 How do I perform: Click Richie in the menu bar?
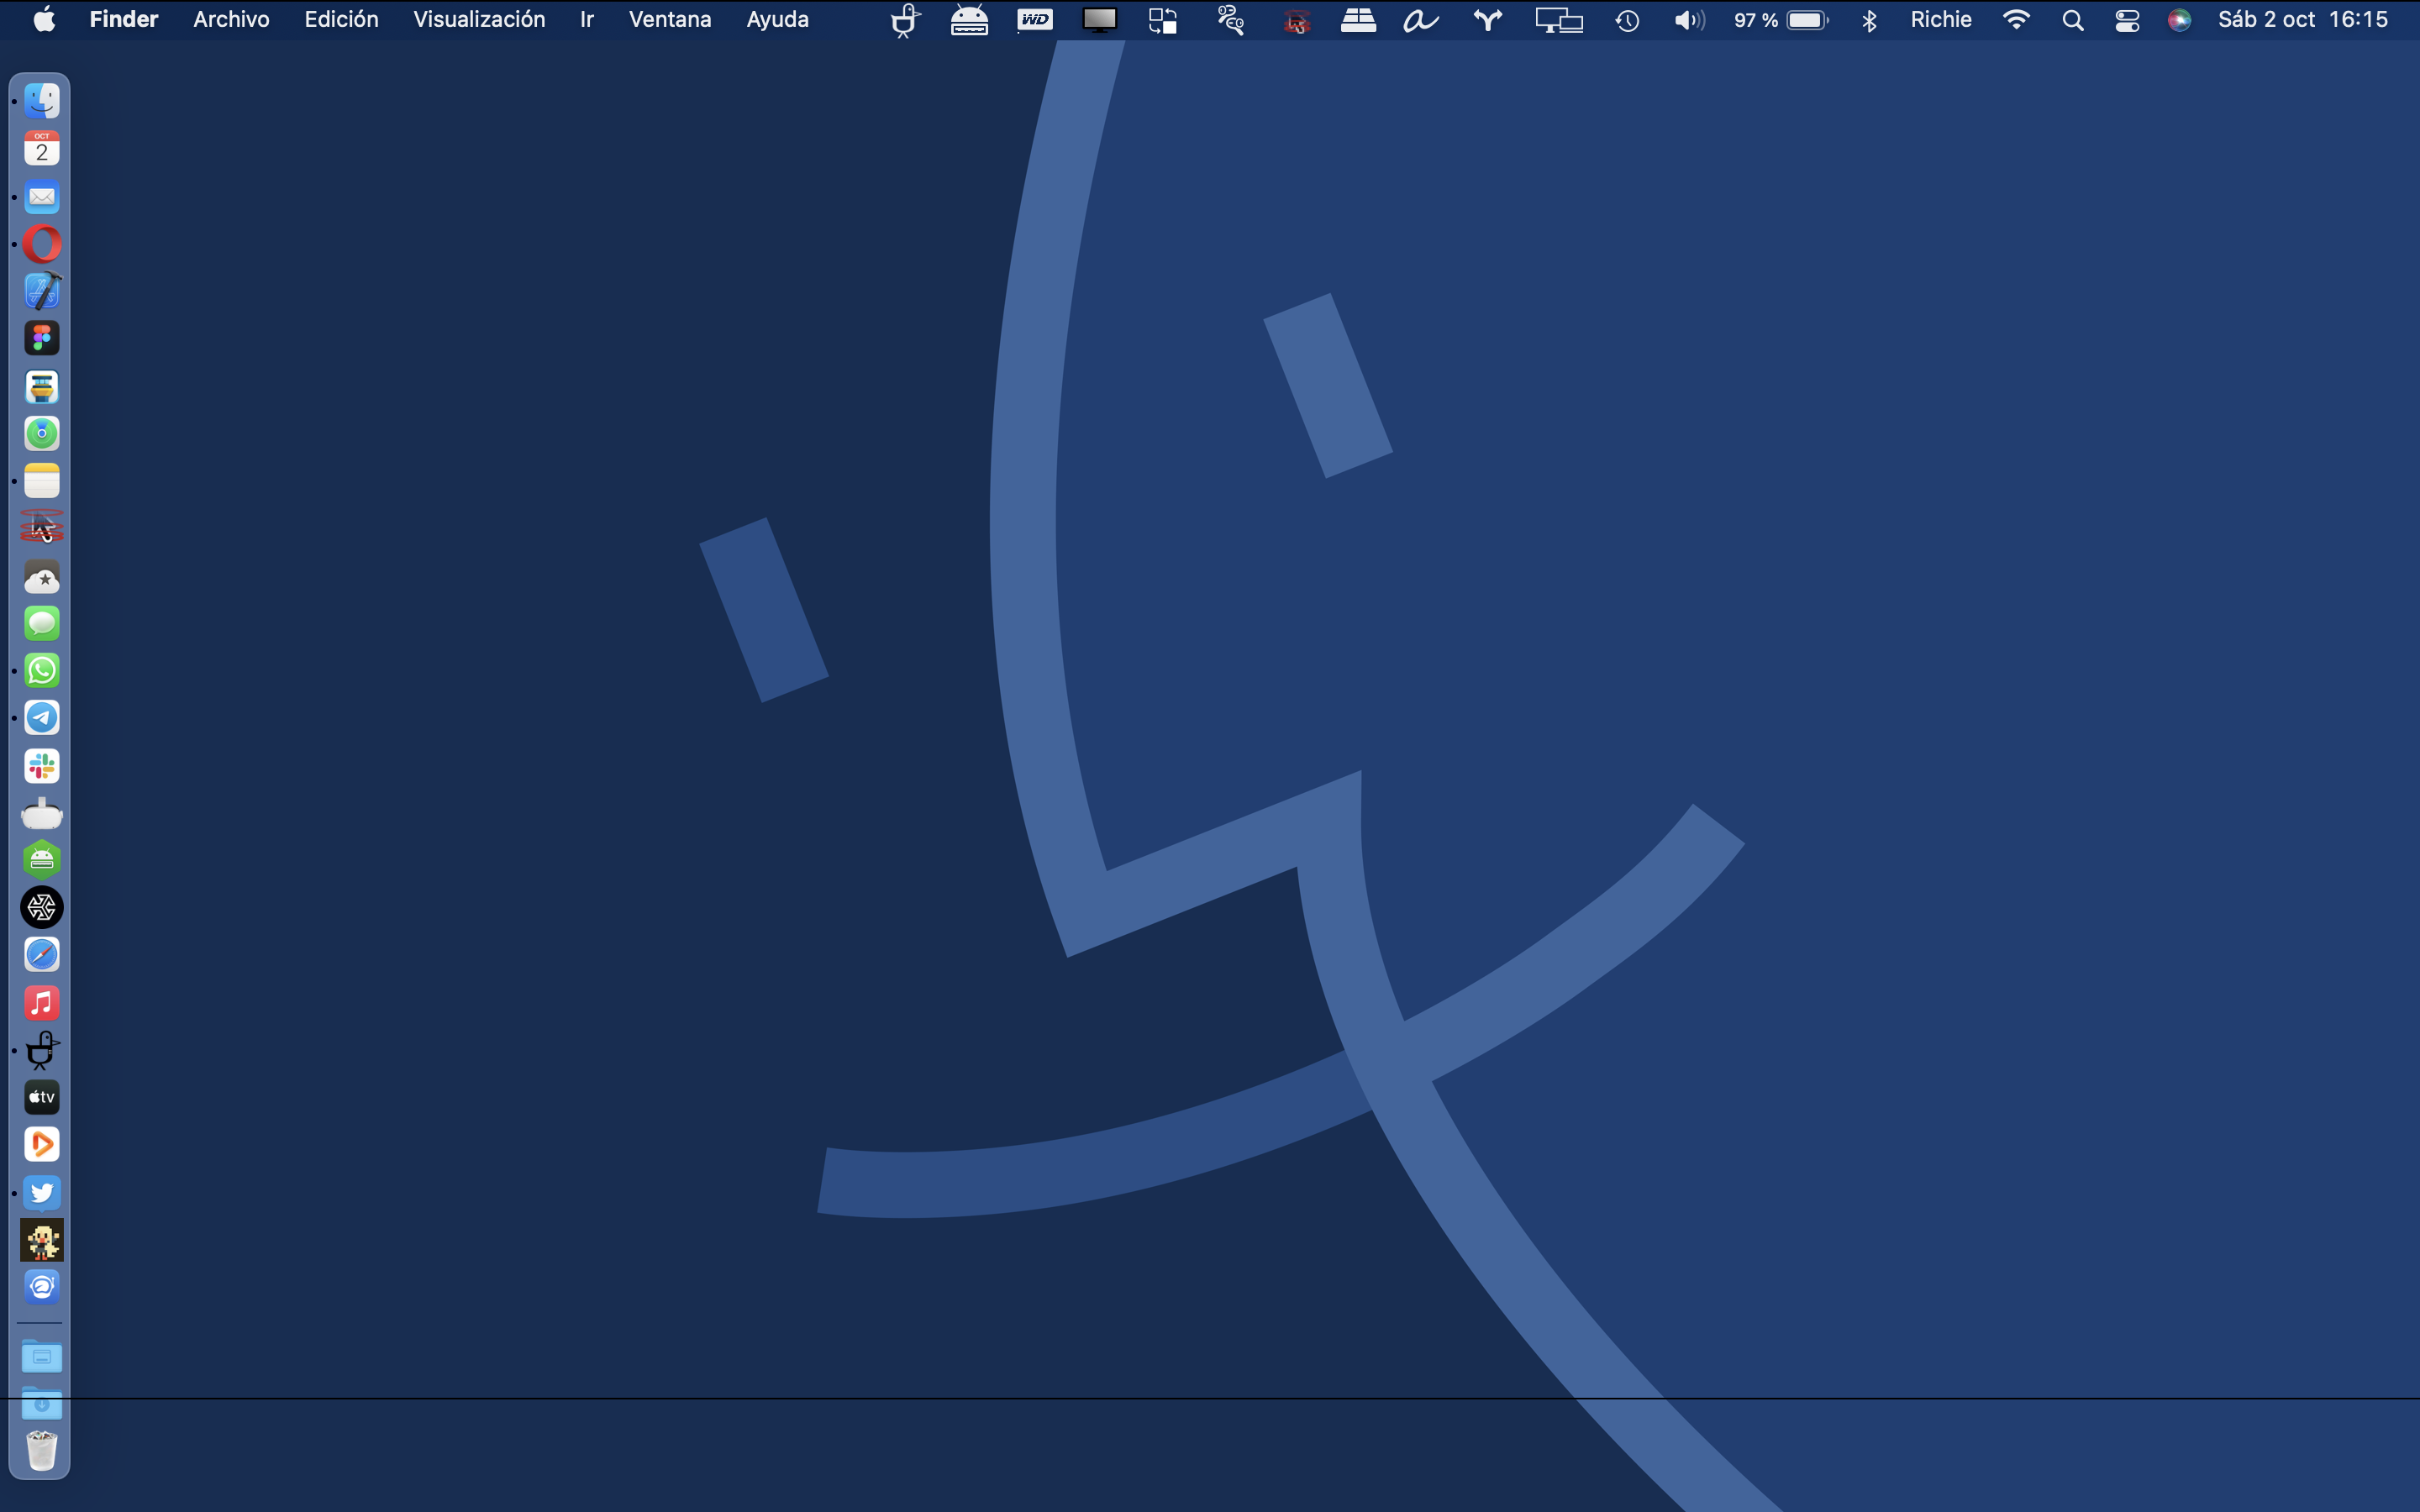coord(1940,19)
